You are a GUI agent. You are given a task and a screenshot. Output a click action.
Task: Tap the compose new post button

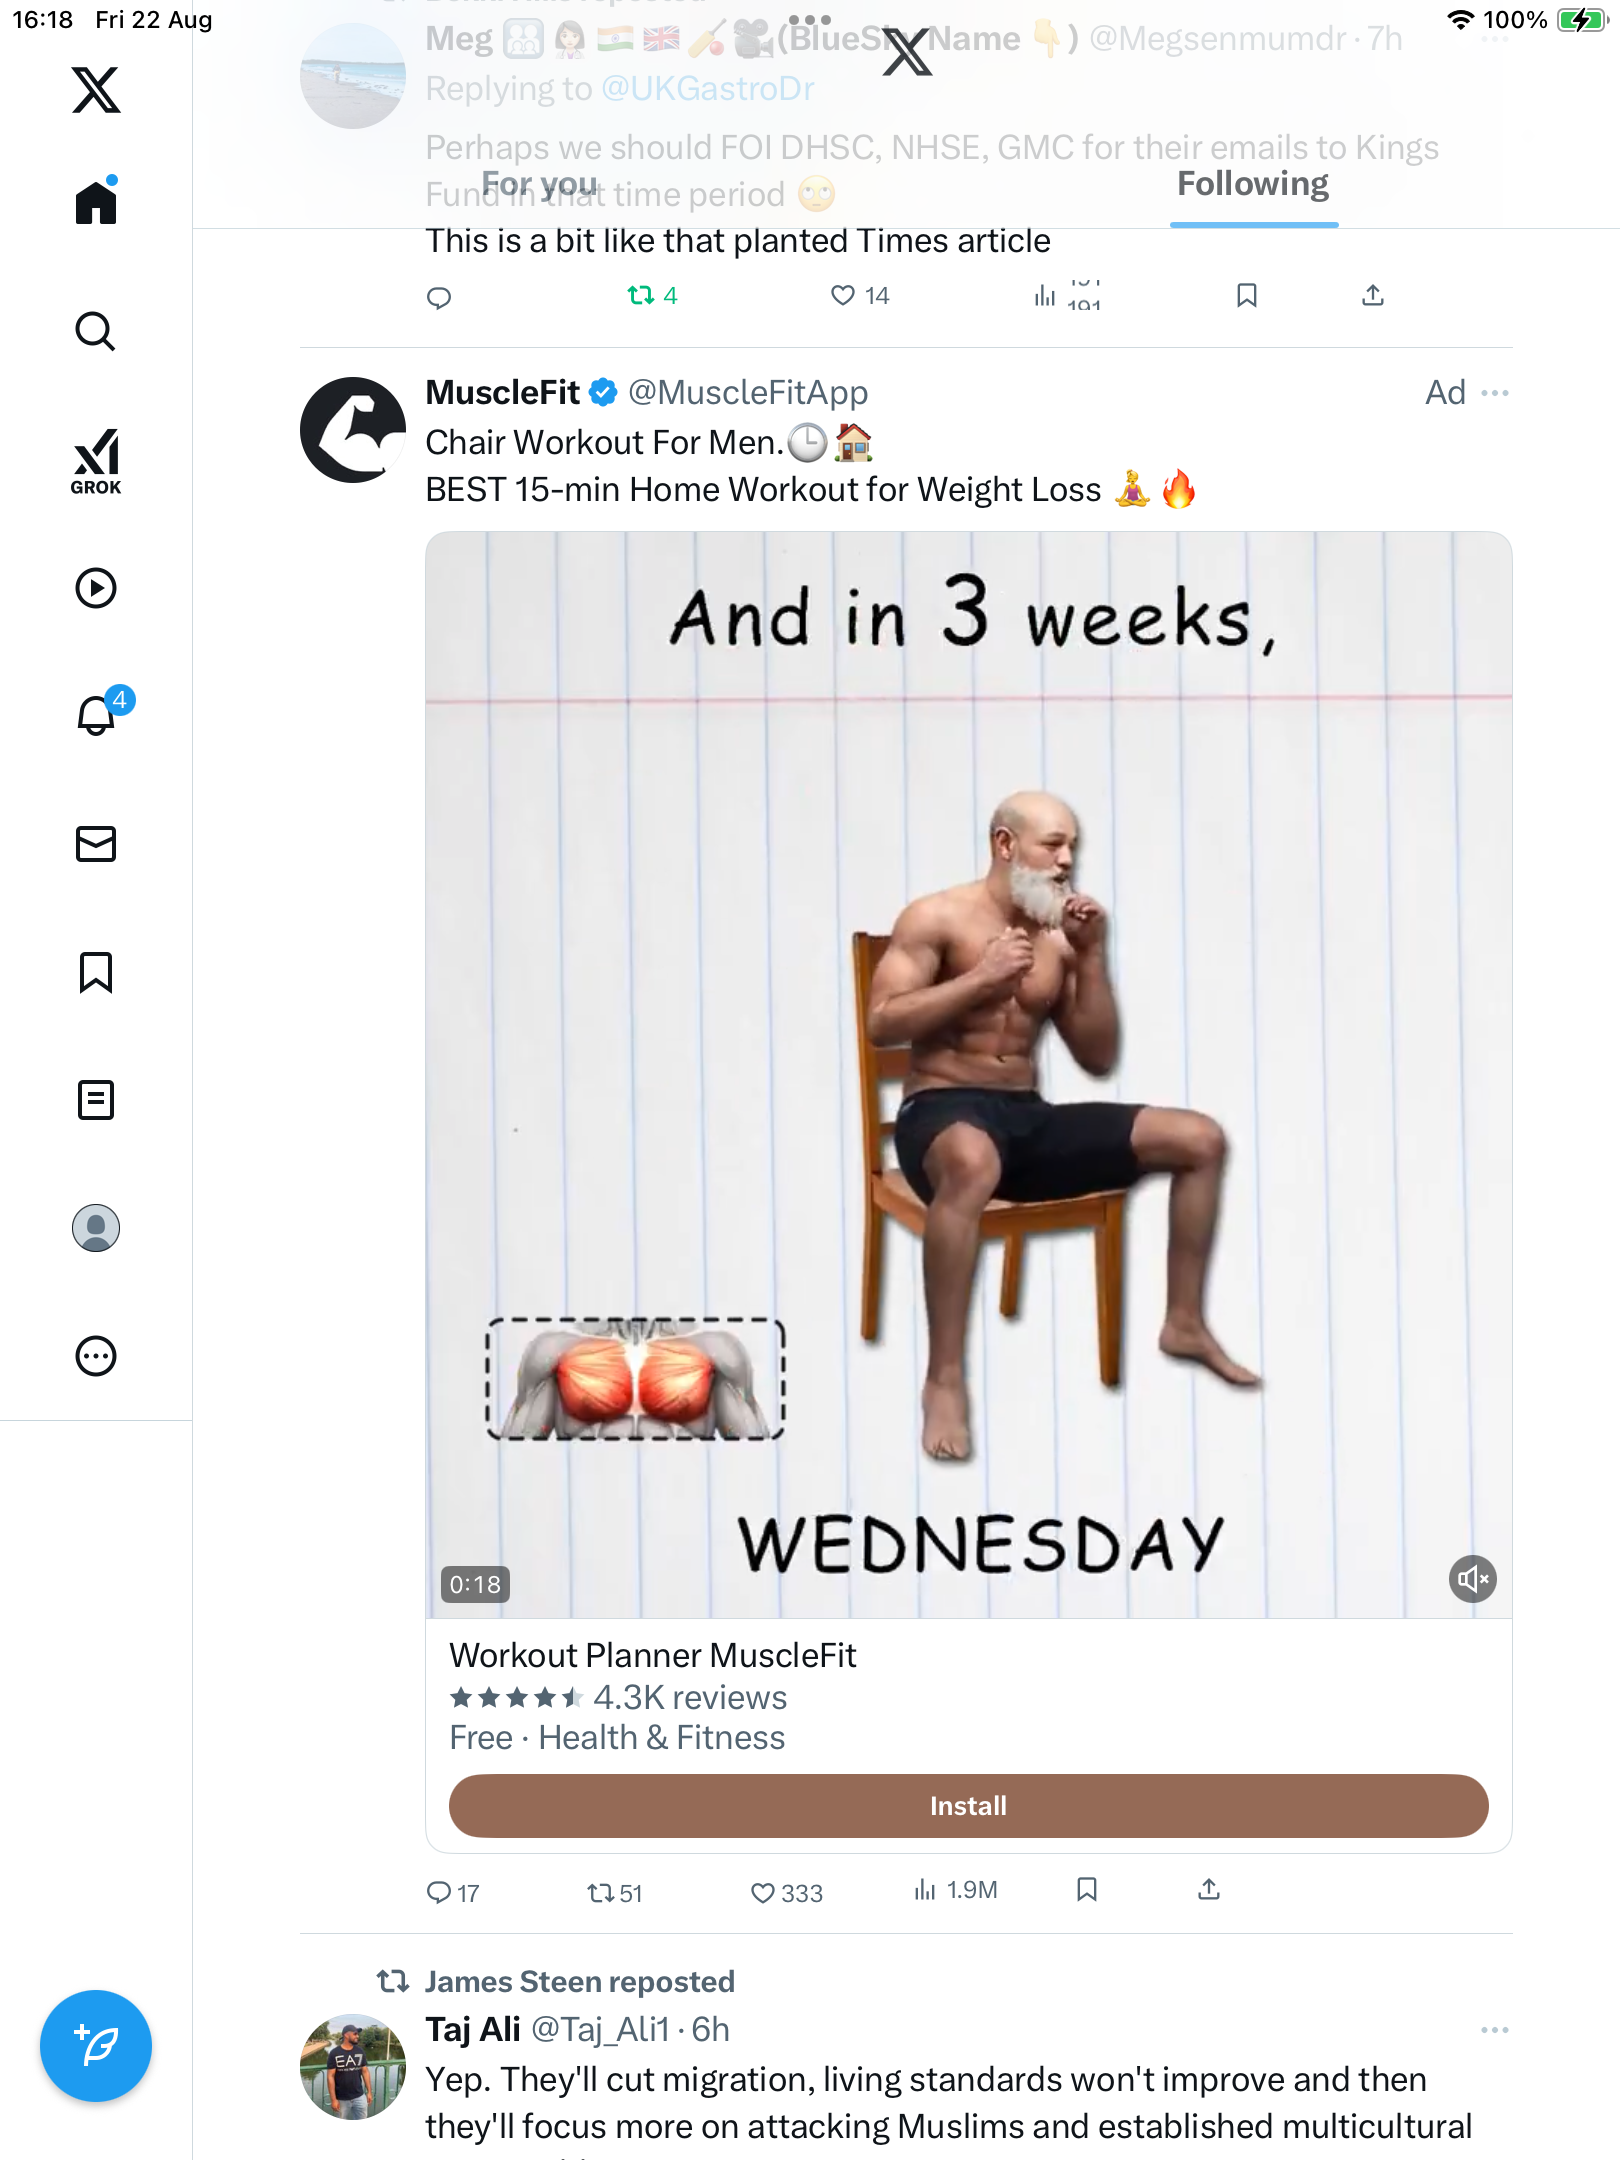click(96, 2046)
